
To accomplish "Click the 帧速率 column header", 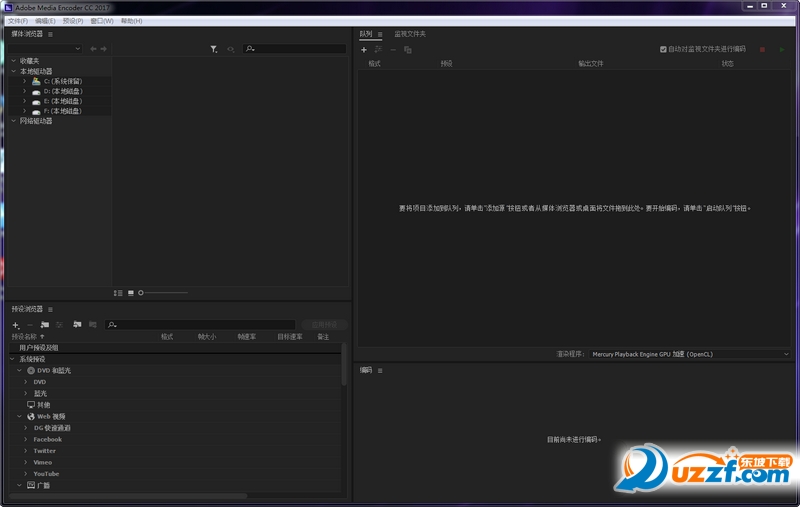I will tap(247, 337).
